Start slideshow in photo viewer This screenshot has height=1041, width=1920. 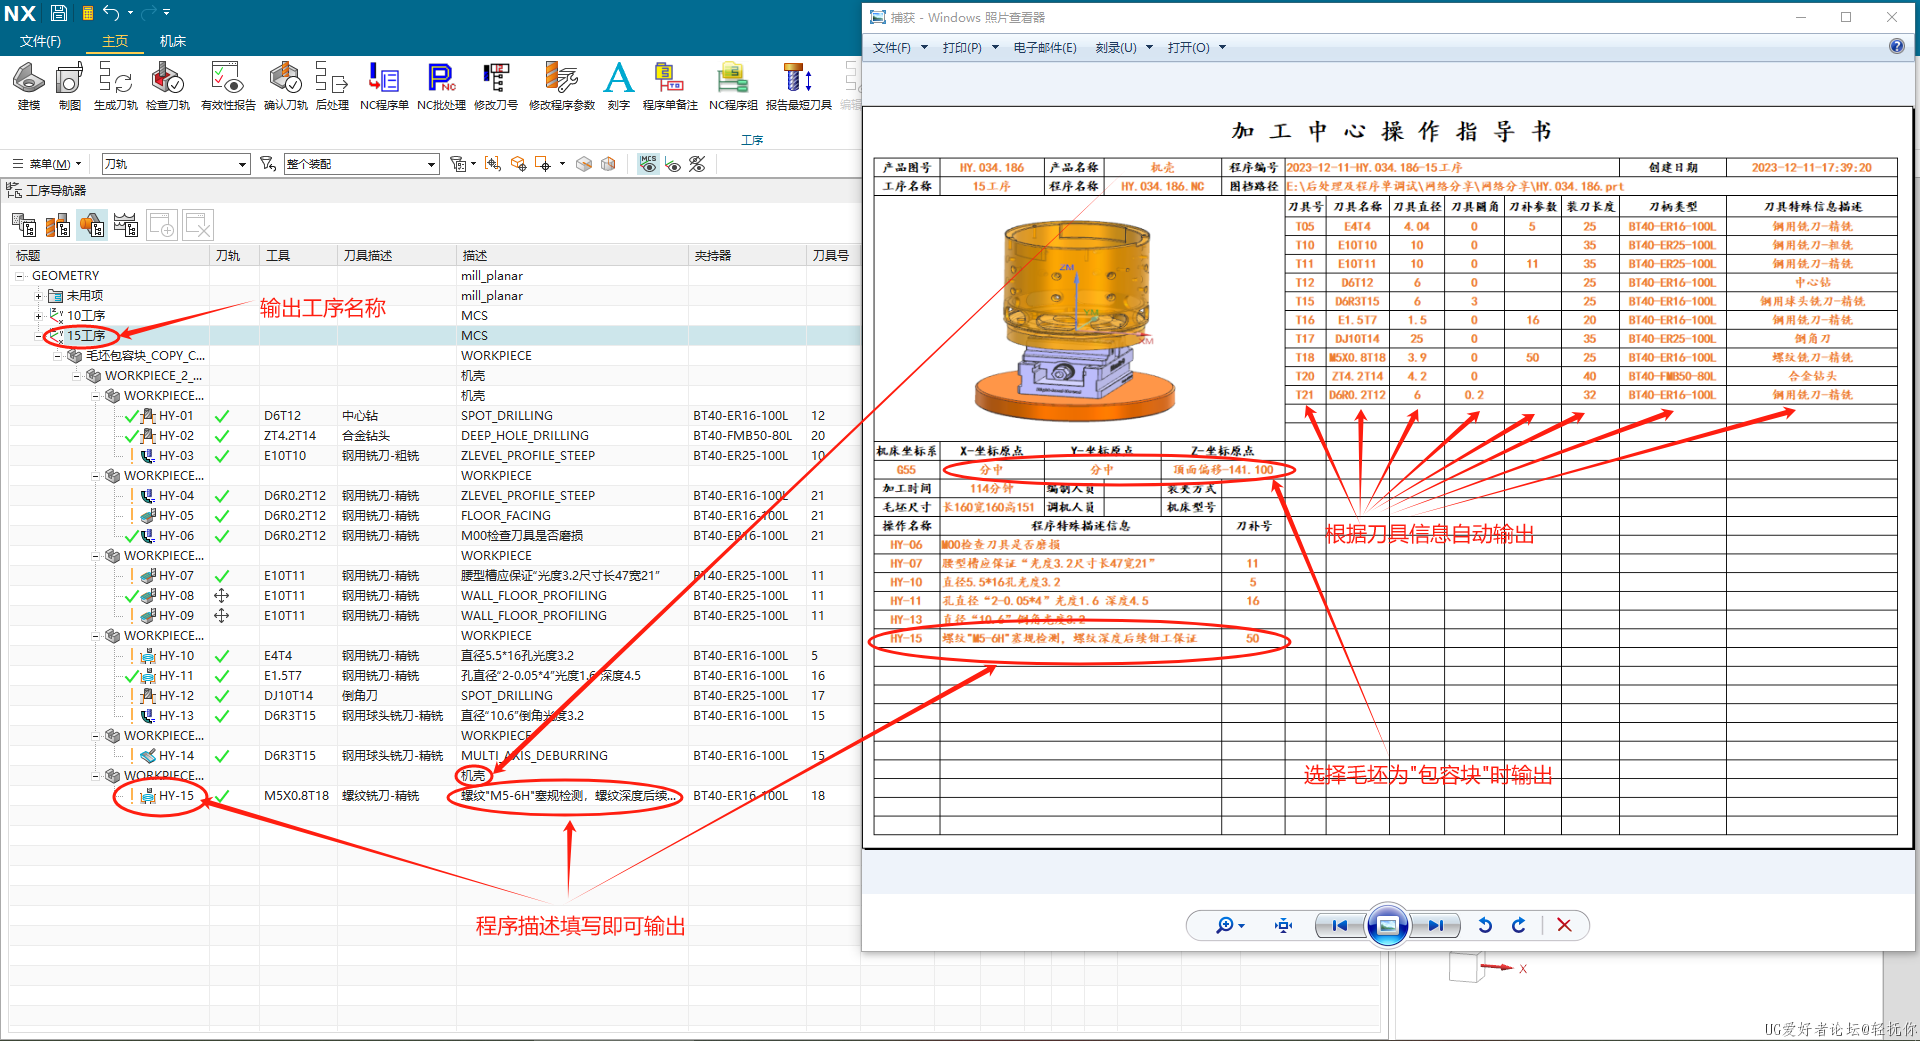tap(1388, 925)
